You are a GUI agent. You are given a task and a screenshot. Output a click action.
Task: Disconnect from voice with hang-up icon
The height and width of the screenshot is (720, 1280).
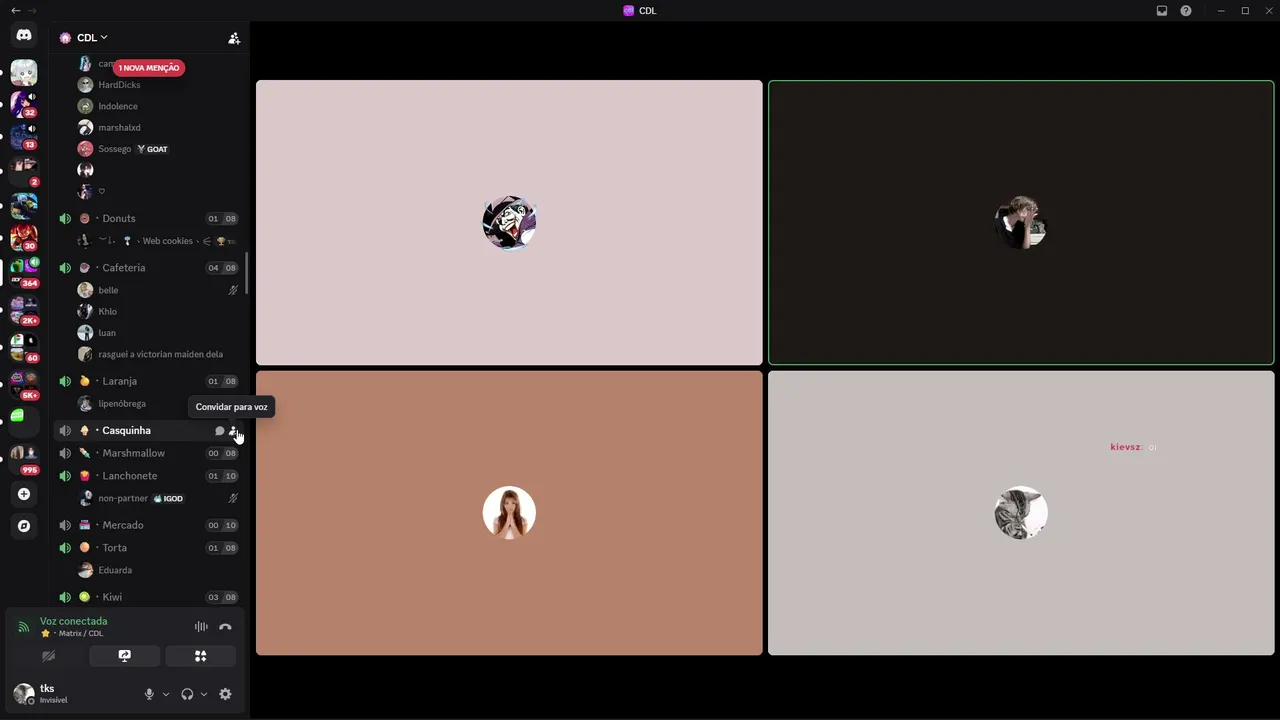[x=225, y=627]
